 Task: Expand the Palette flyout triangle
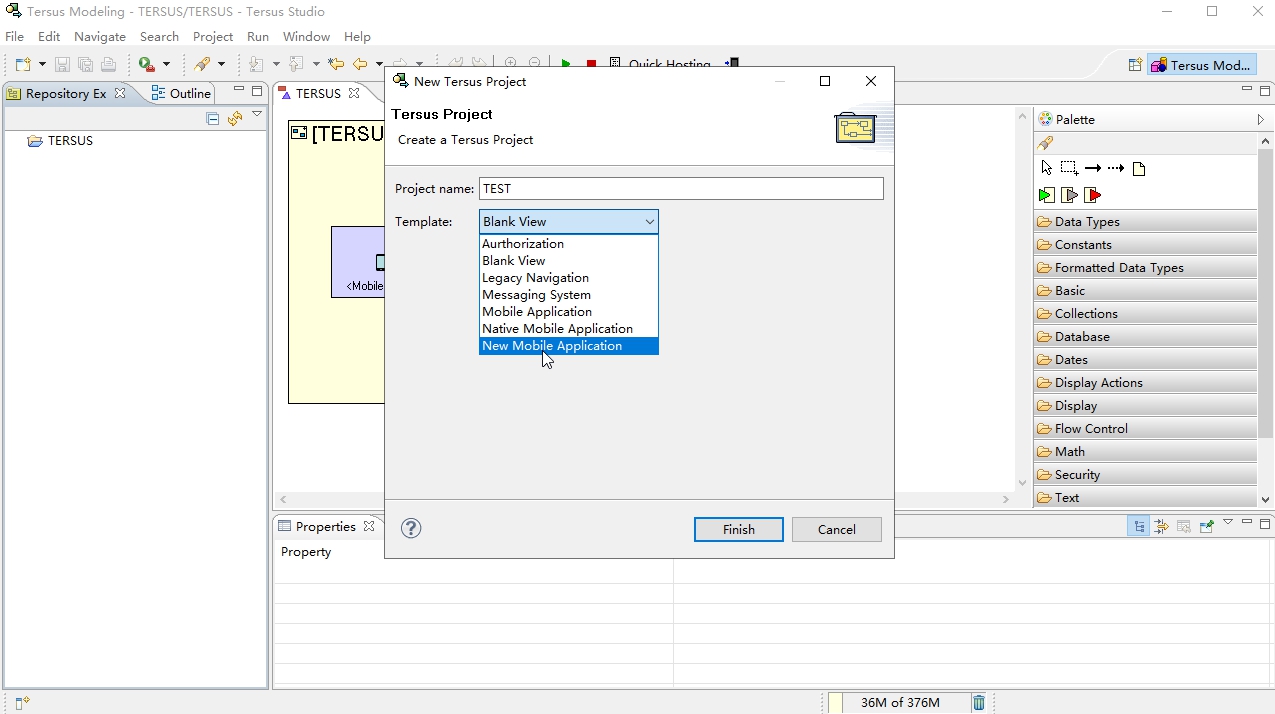click(x=1260, y=119)
